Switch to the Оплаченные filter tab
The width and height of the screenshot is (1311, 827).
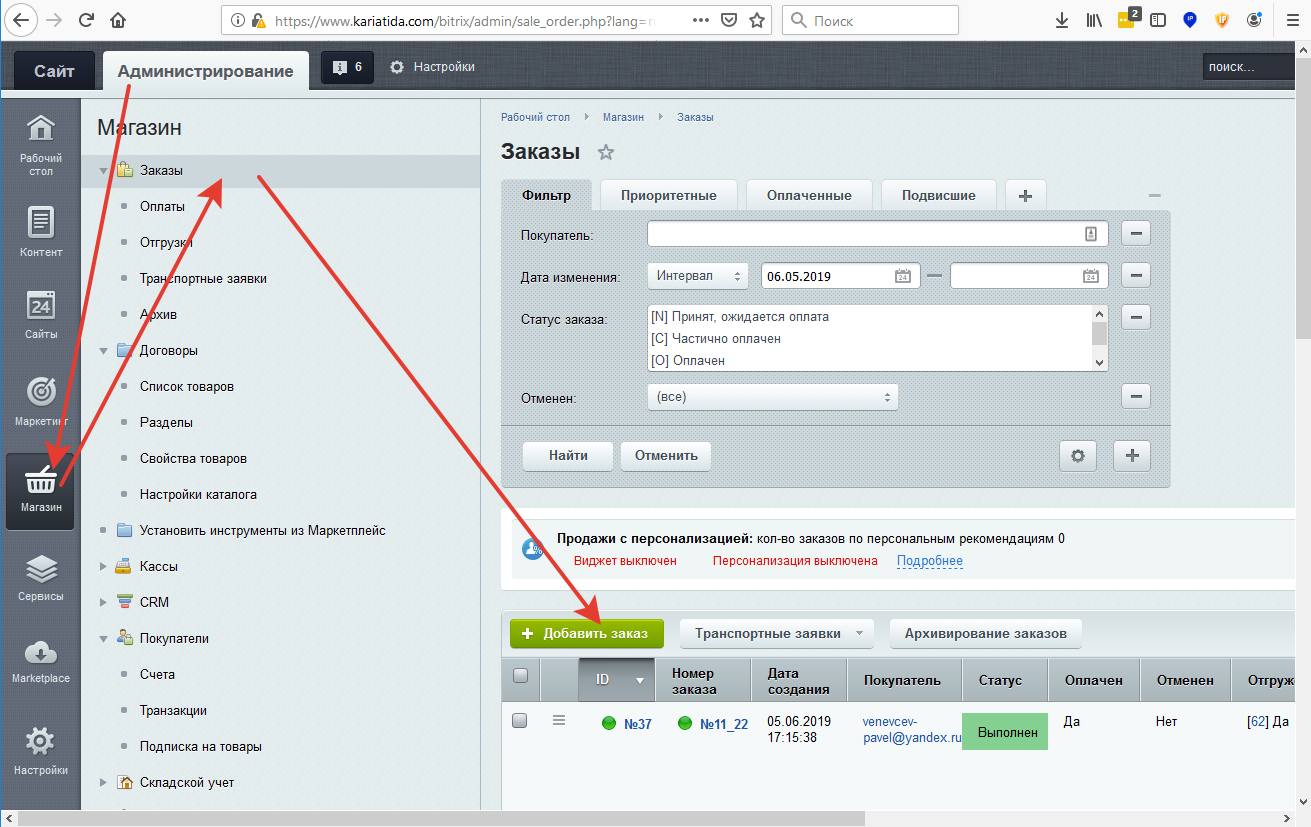tap(808, 195)
